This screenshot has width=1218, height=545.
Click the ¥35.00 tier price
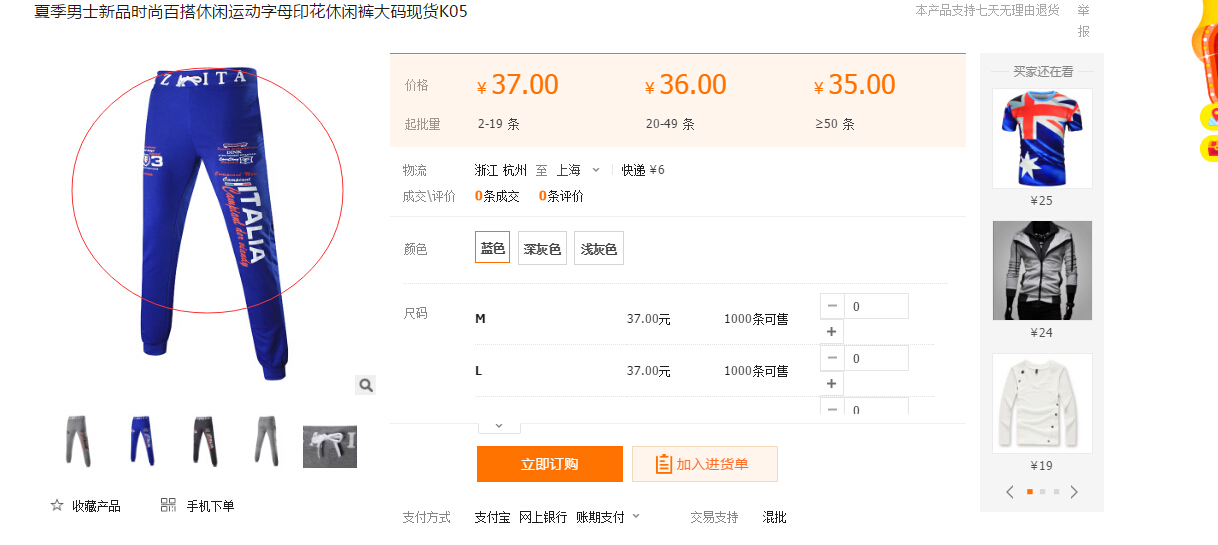[x=855, y=85]
